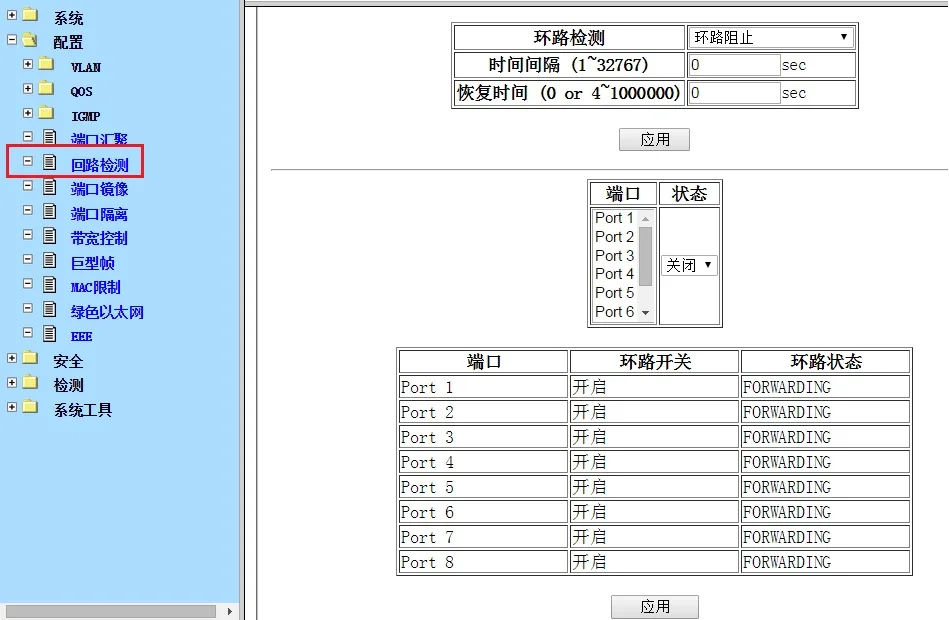
Task: Click the VLAN folder icon
Action: click(47, 64)
